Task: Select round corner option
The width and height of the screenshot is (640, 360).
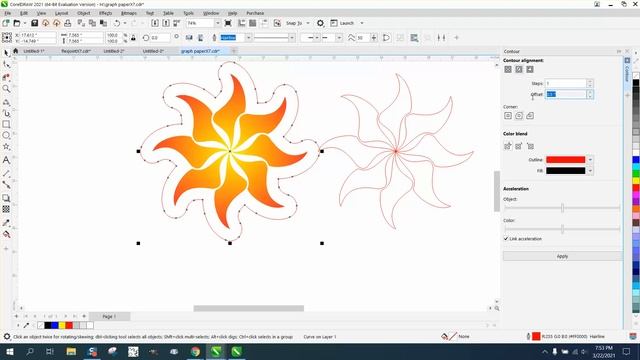Action: 519,116
